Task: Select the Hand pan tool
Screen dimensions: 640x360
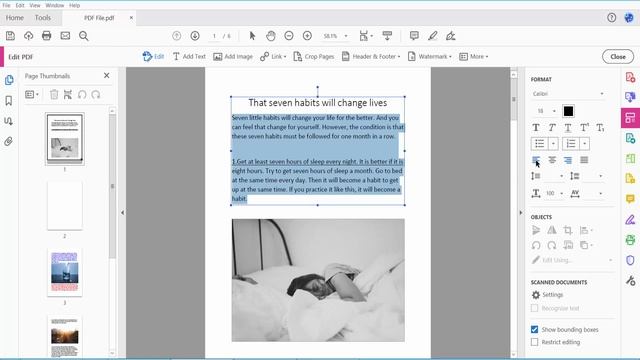Action: (x=271, y=36)
